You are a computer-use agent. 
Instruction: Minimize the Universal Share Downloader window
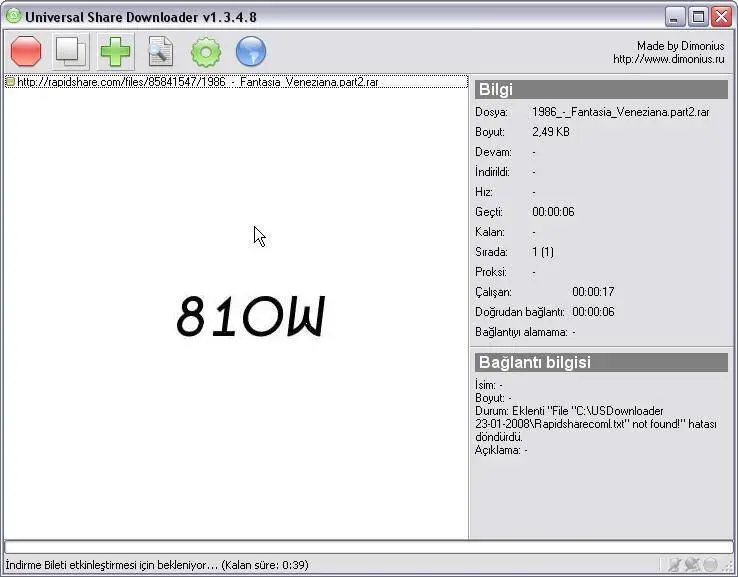click(675, 17)
